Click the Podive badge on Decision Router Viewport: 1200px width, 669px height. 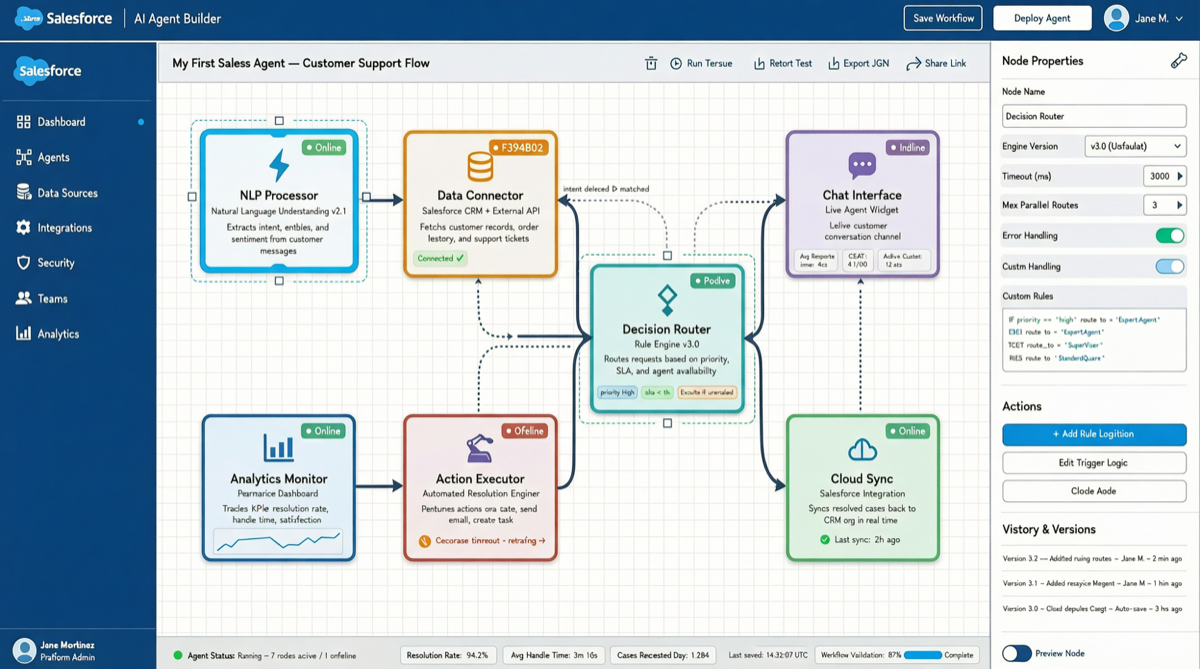click(x=713, y=281)
